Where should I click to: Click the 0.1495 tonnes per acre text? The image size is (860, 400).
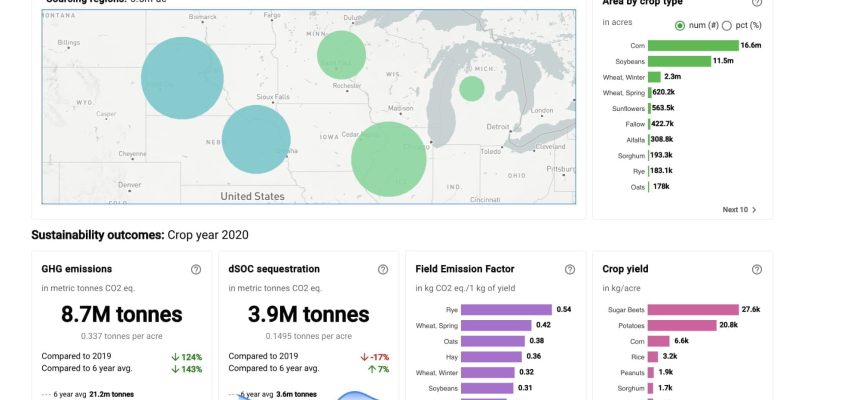click(308, 336)
